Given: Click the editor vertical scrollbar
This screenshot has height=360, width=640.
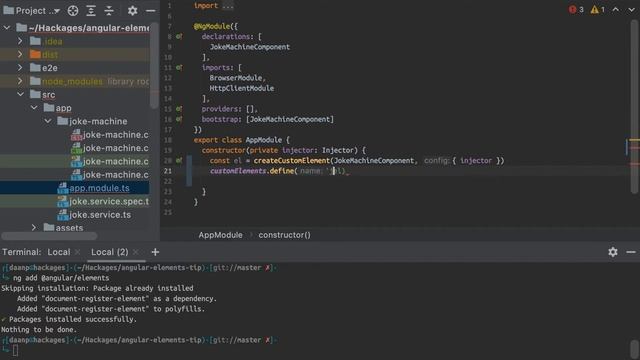Looking at the screenshot, I should tap(634, 106).
